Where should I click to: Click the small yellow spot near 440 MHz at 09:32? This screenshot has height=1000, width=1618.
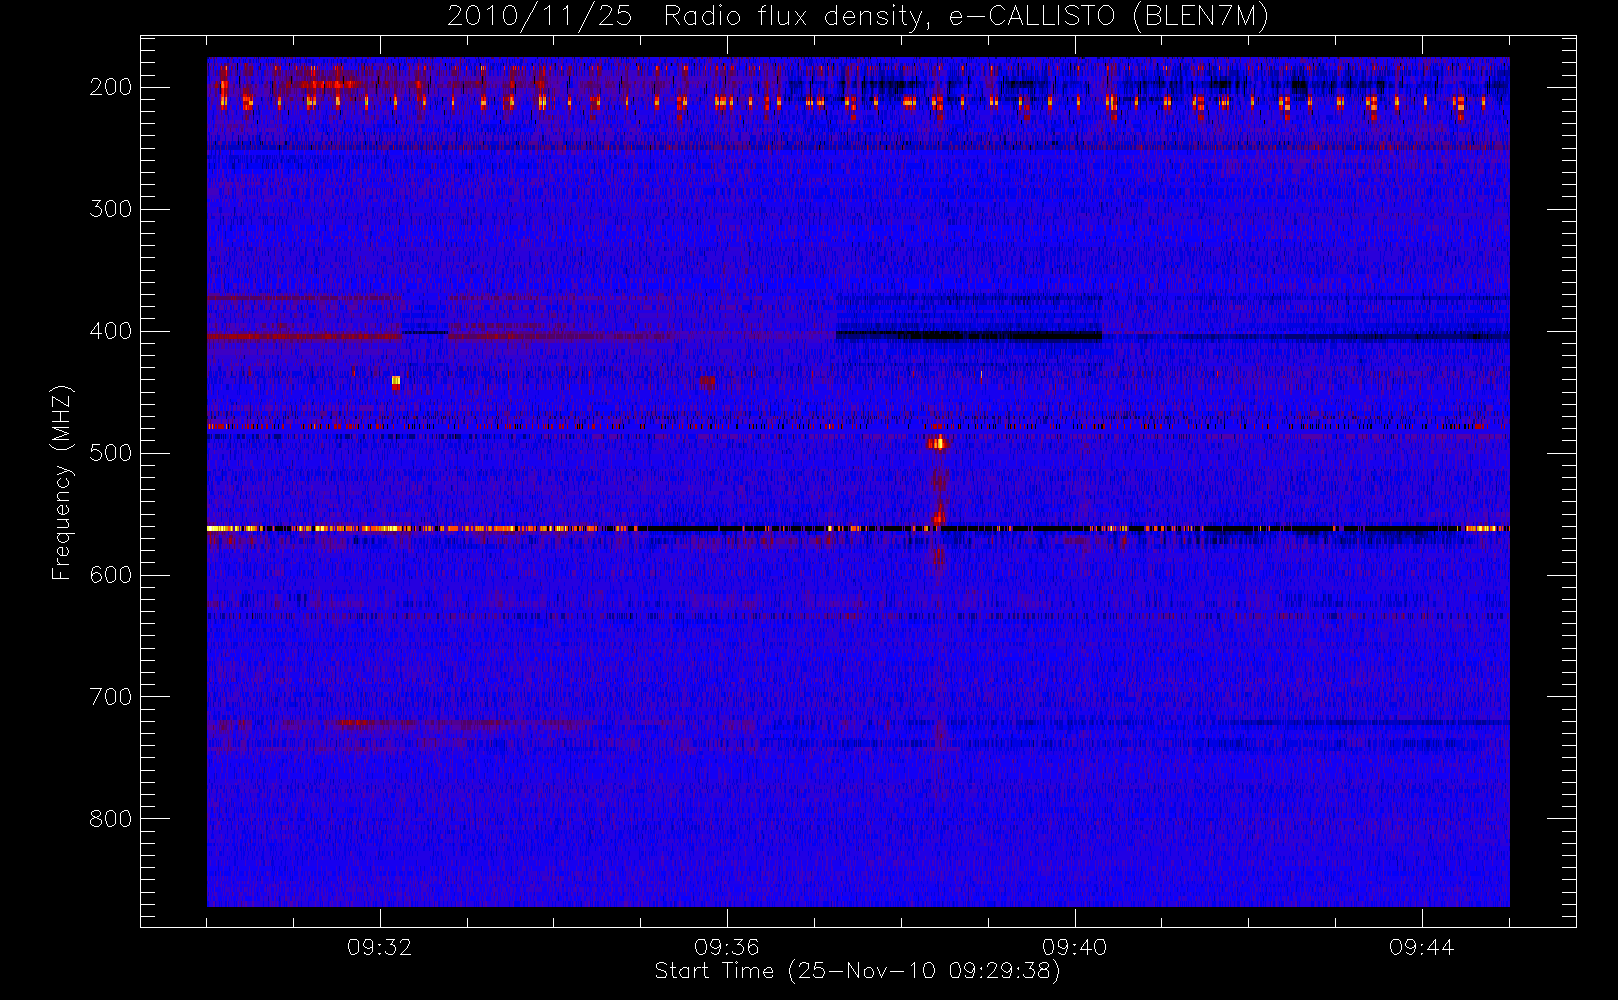396,381
